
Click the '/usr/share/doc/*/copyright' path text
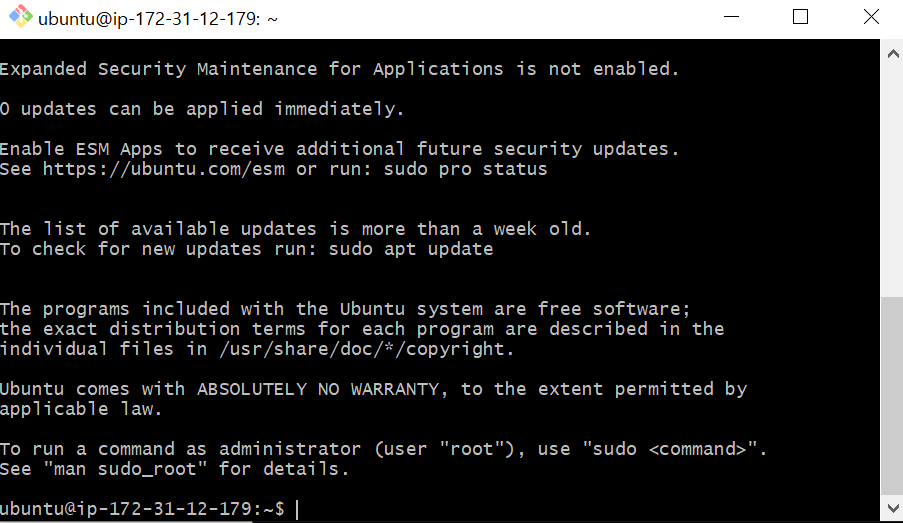coord(362,349)
